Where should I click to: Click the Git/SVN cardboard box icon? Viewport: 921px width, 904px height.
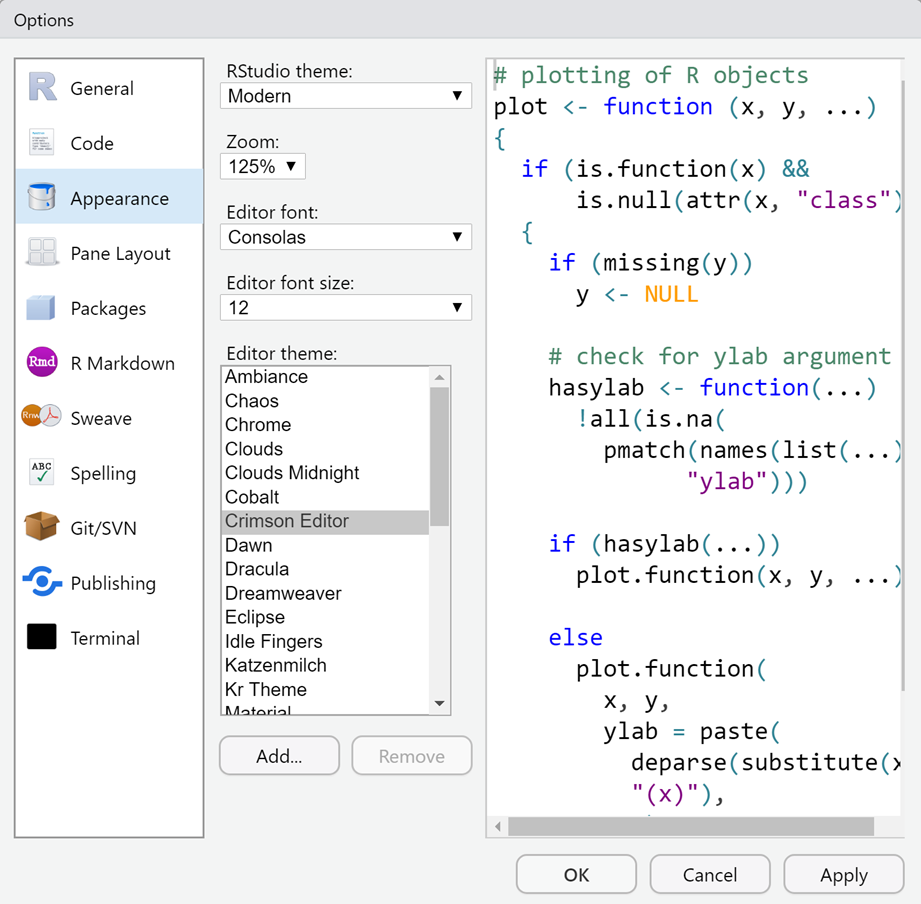[x=42, y=526]
